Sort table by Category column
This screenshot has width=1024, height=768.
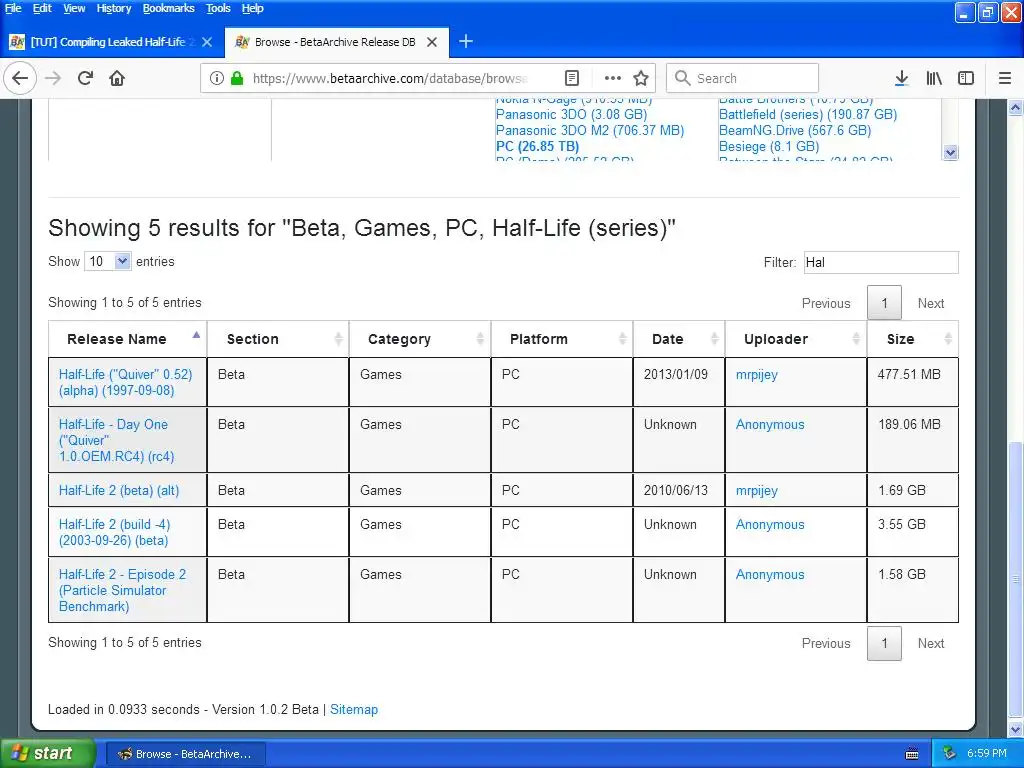[x=420, y=339]
